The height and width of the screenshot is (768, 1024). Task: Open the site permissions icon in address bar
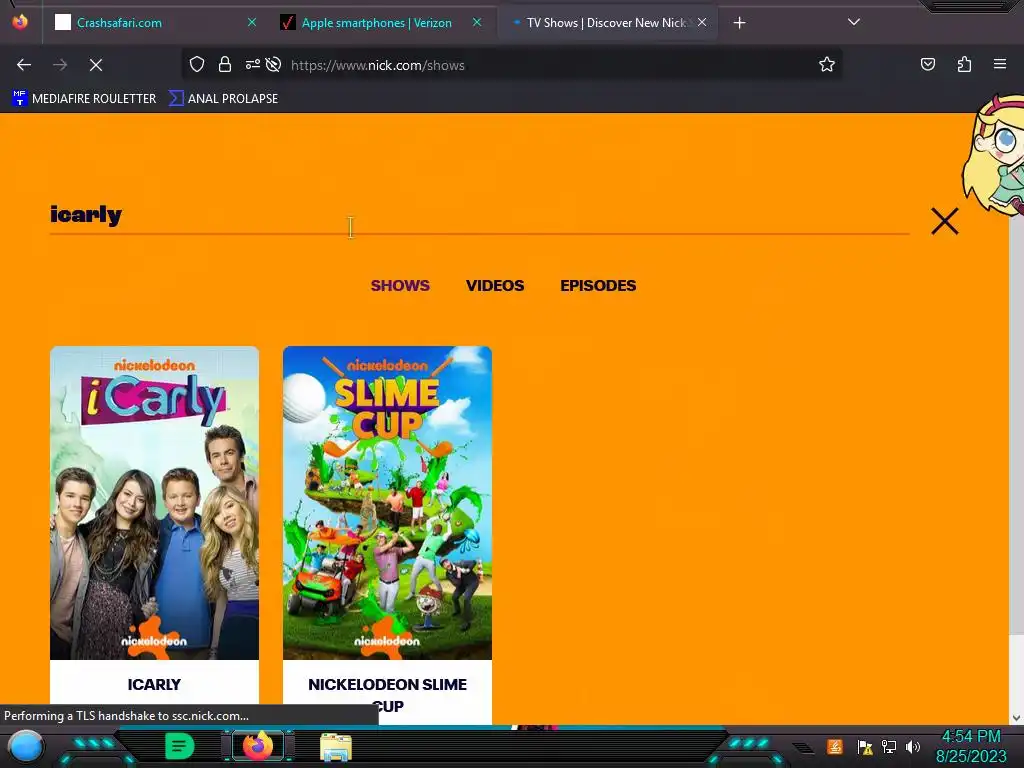252,64
